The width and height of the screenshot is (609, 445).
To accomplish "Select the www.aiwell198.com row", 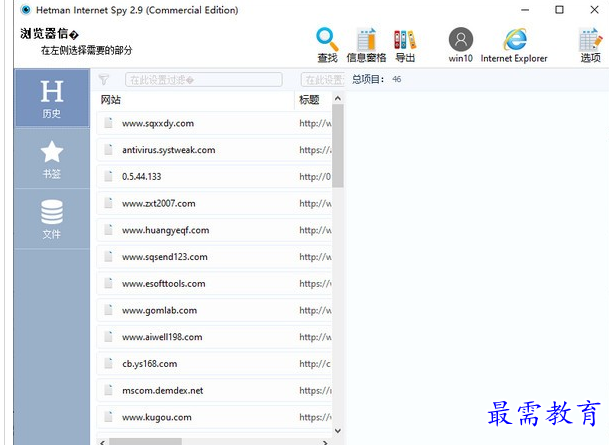I will 214,337.
